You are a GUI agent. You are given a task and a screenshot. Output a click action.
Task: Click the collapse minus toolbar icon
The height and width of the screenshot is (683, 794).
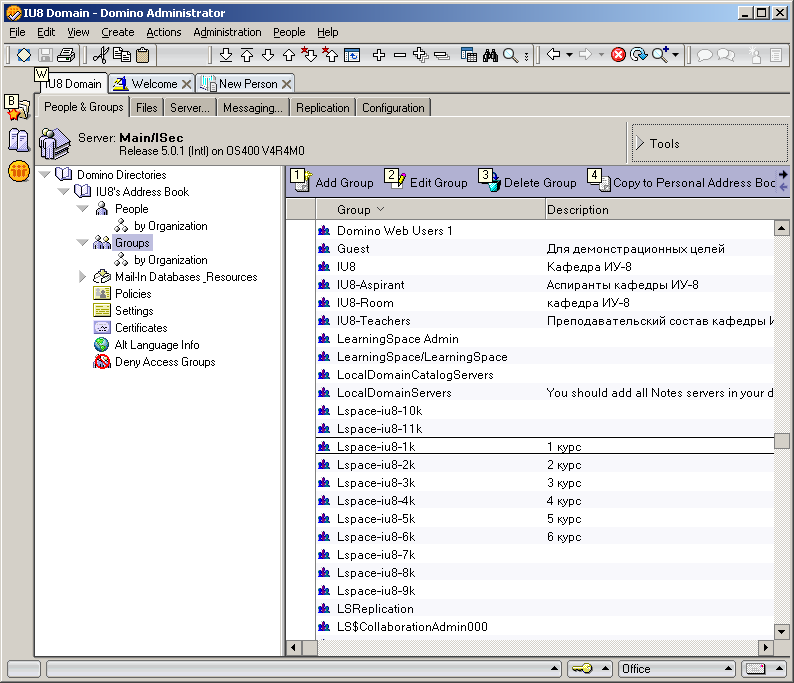400,55
